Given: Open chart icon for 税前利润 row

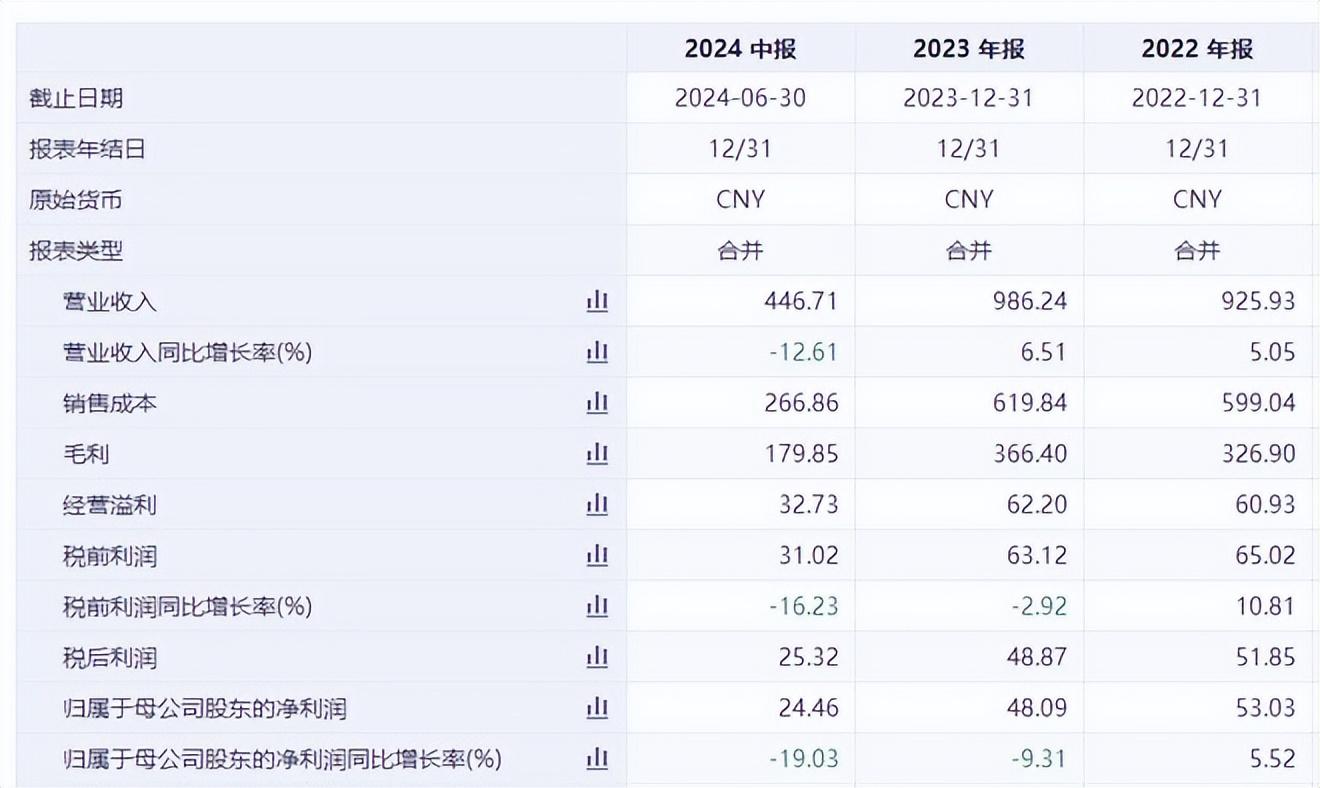Looking at the screenshot, I should pos(597,555).
